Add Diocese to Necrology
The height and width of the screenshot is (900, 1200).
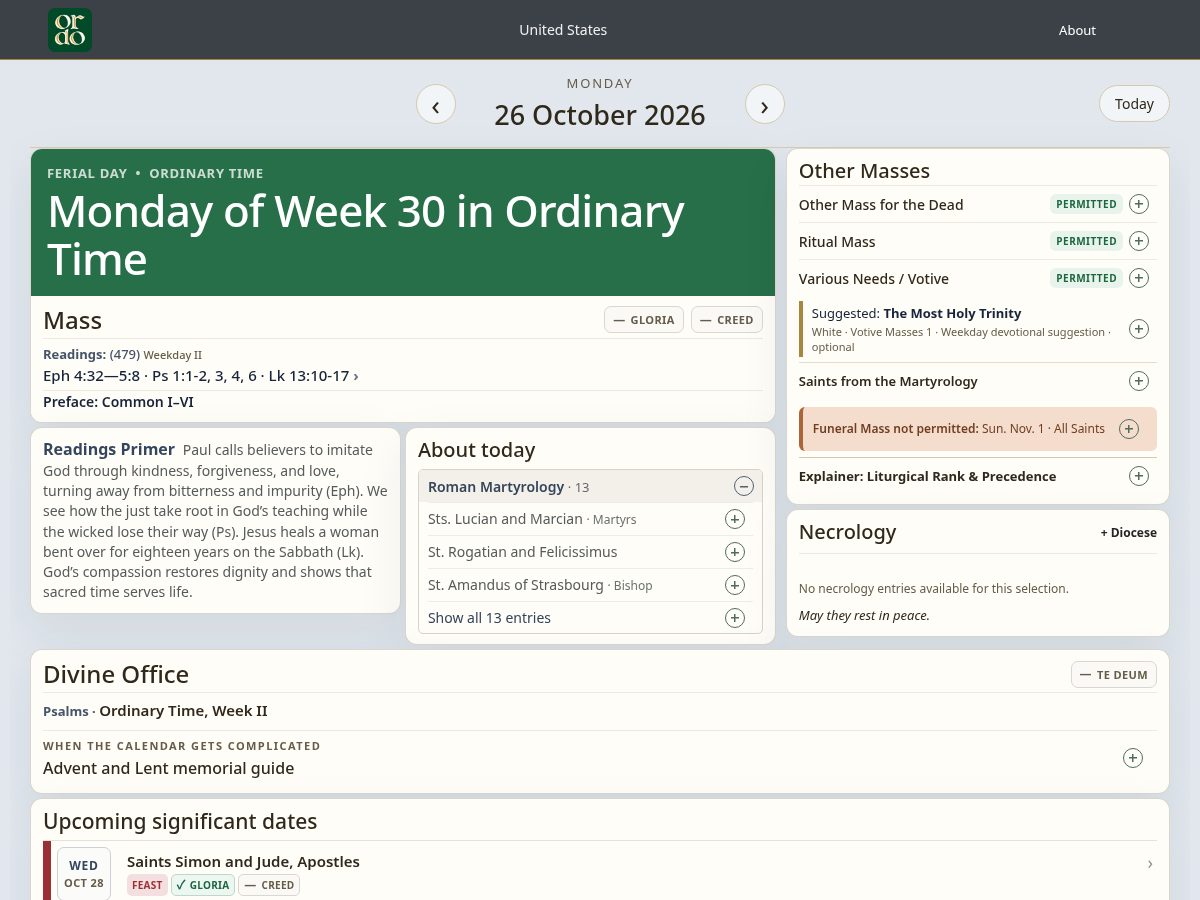pos(1128,533)
